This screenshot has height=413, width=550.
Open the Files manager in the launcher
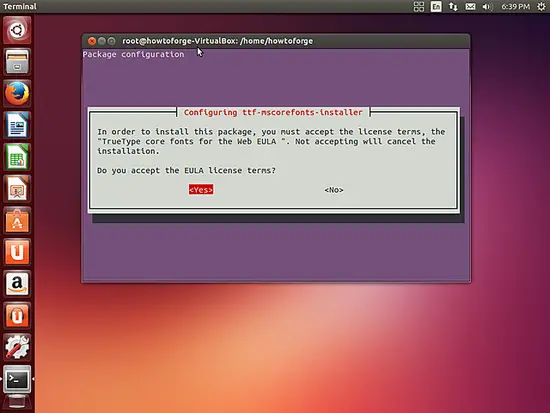[17, 61]
